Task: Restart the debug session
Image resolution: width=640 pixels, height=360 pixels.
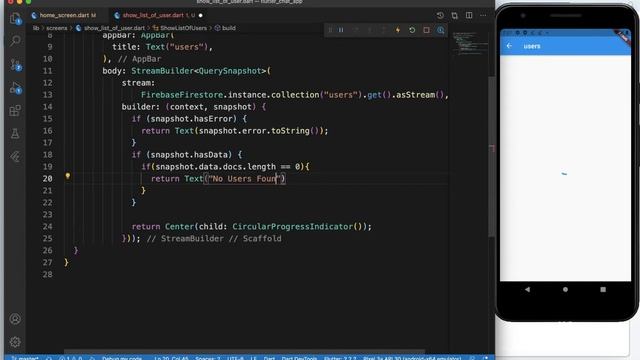Action: [412, 30]
